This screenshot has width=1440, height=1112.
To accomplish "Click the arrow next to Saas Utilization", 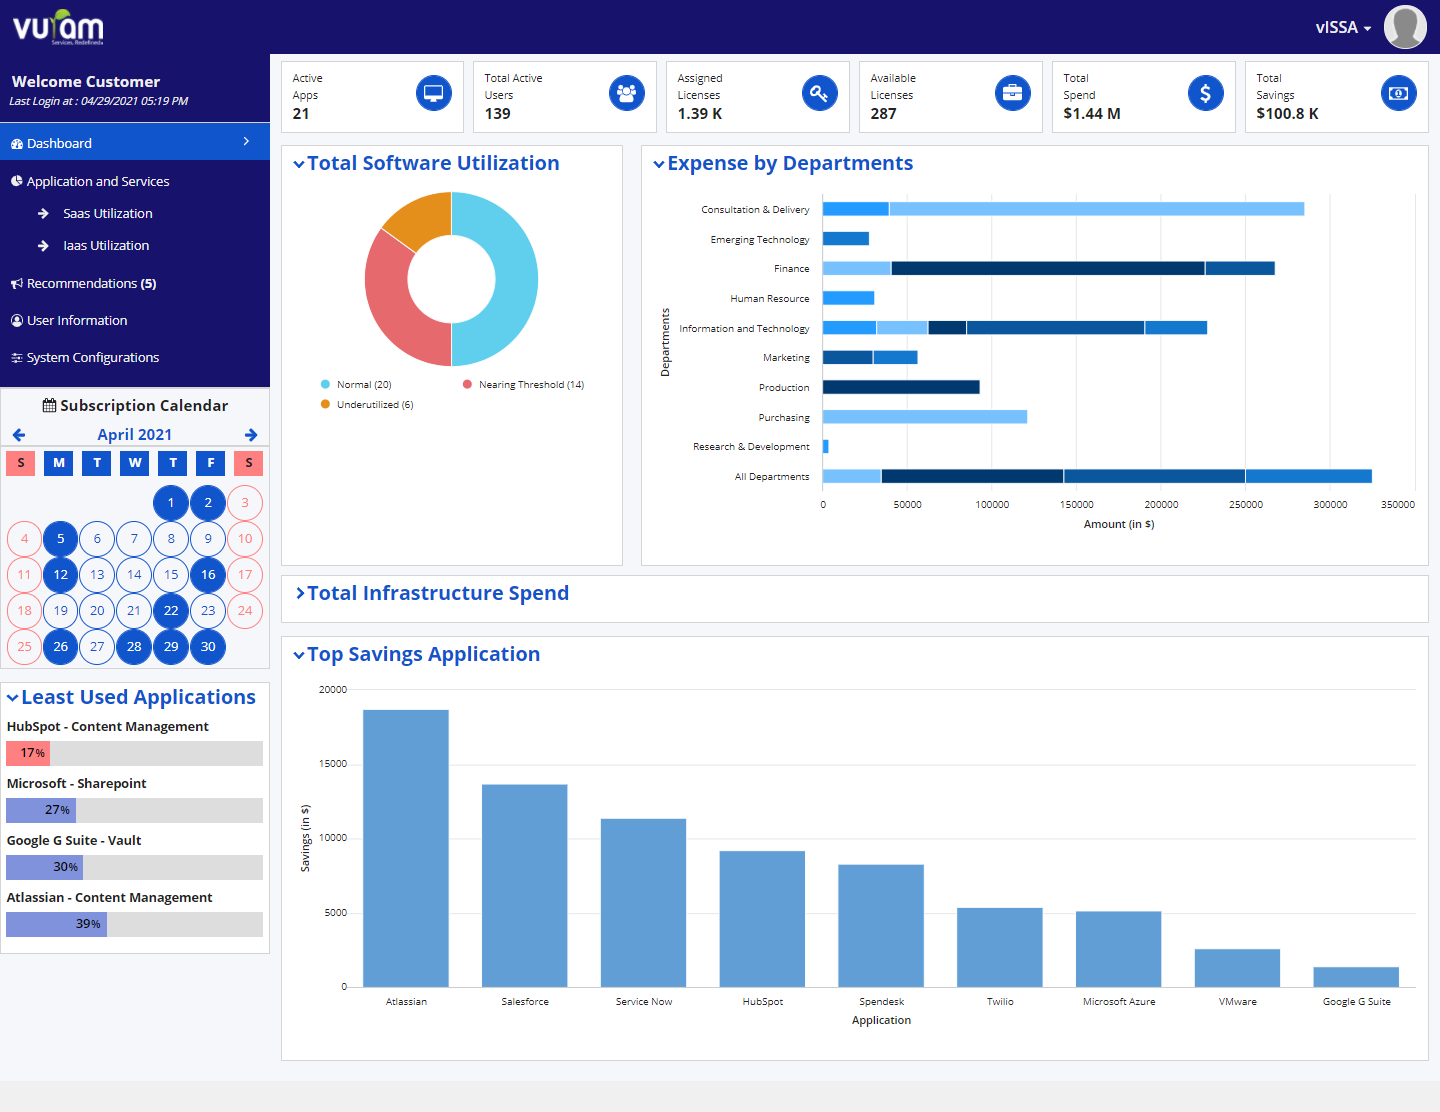I will click(x=43, y=214).
